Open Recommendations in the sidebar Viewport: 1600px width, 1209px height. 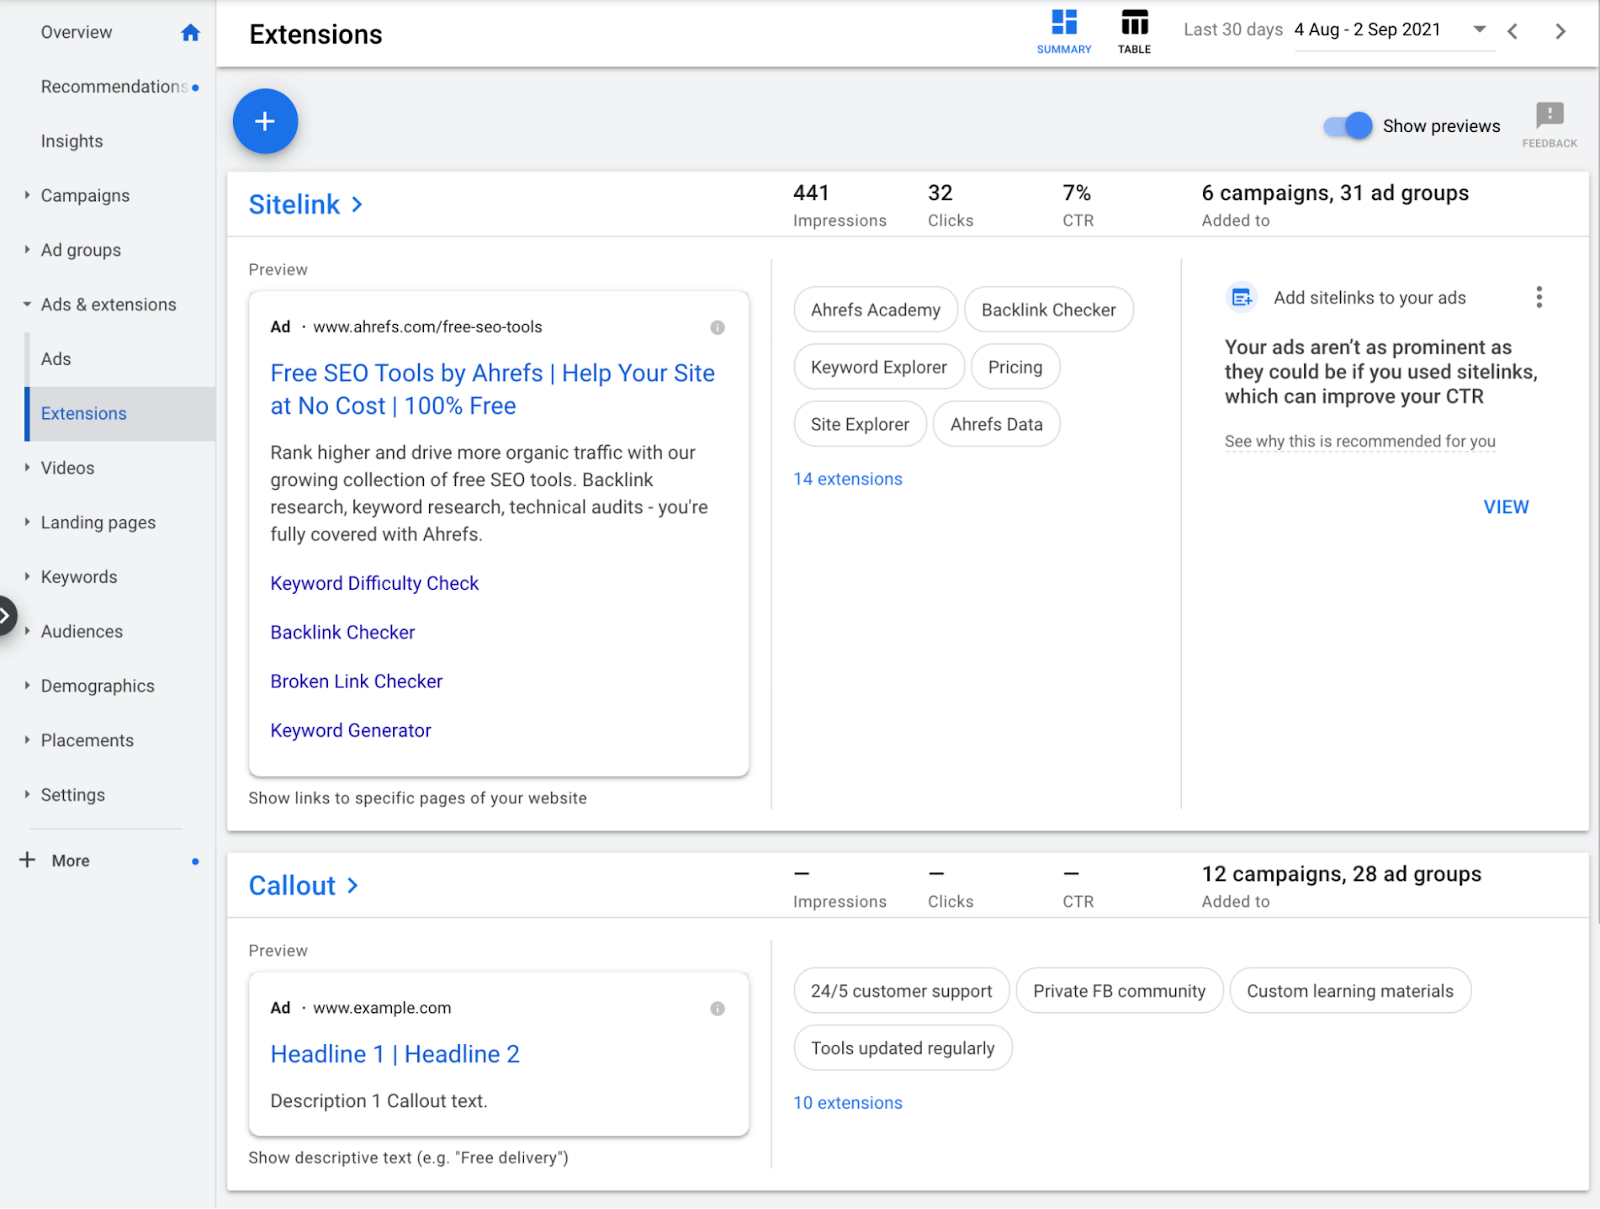point(113,87)
